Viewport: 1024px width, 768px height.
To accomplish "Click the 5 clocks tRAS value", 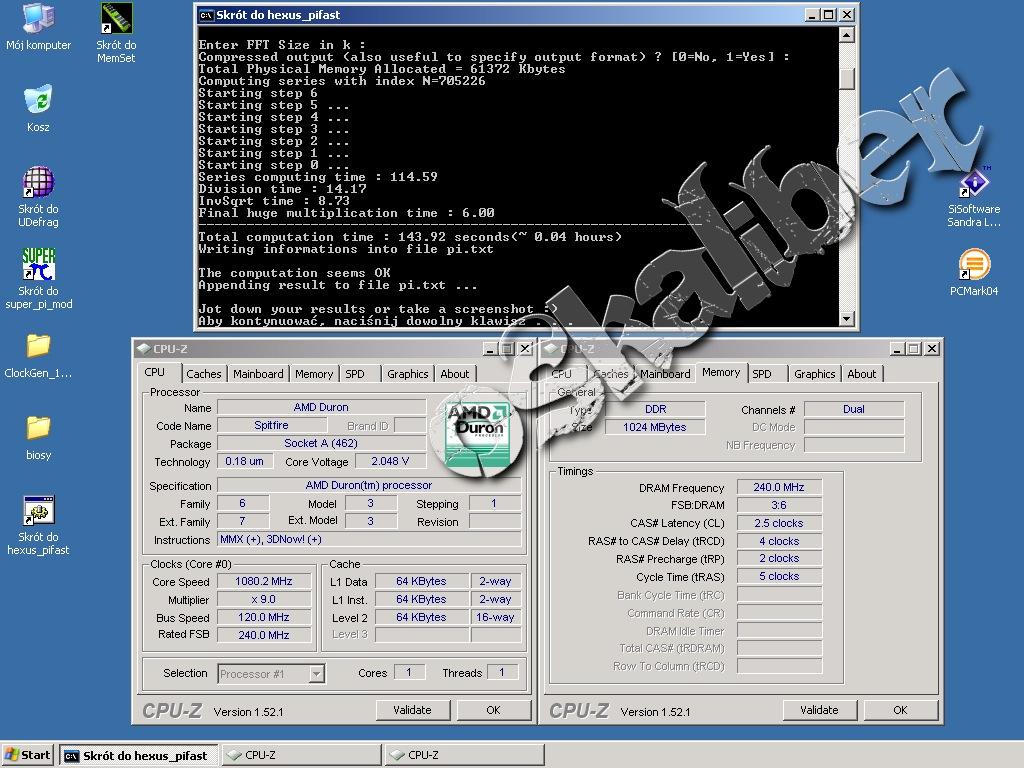I will click(x=779, y=576).
